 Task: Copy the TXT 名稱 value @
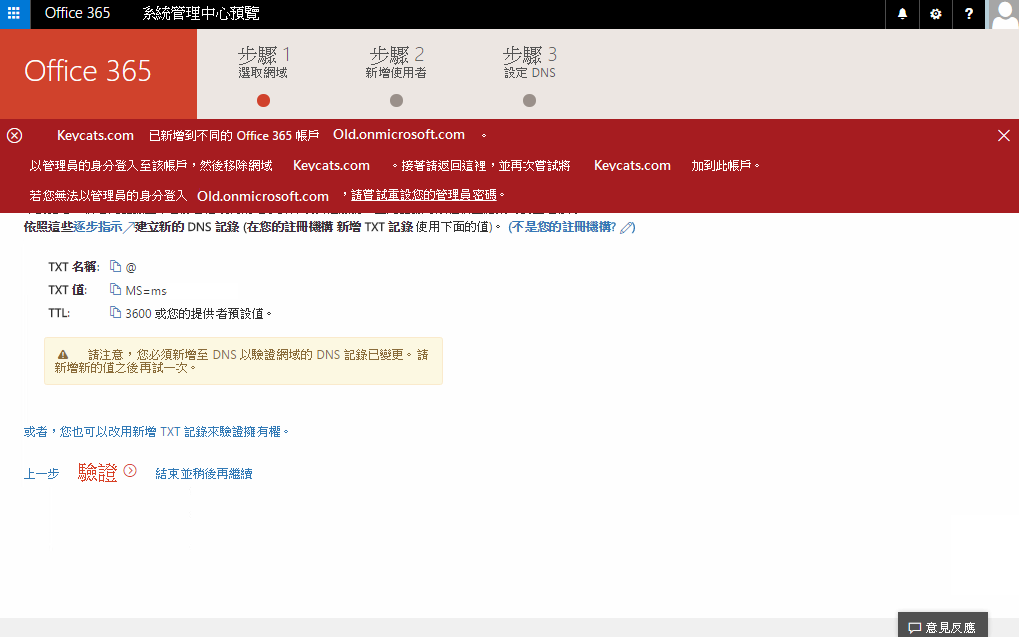point(116,266)
